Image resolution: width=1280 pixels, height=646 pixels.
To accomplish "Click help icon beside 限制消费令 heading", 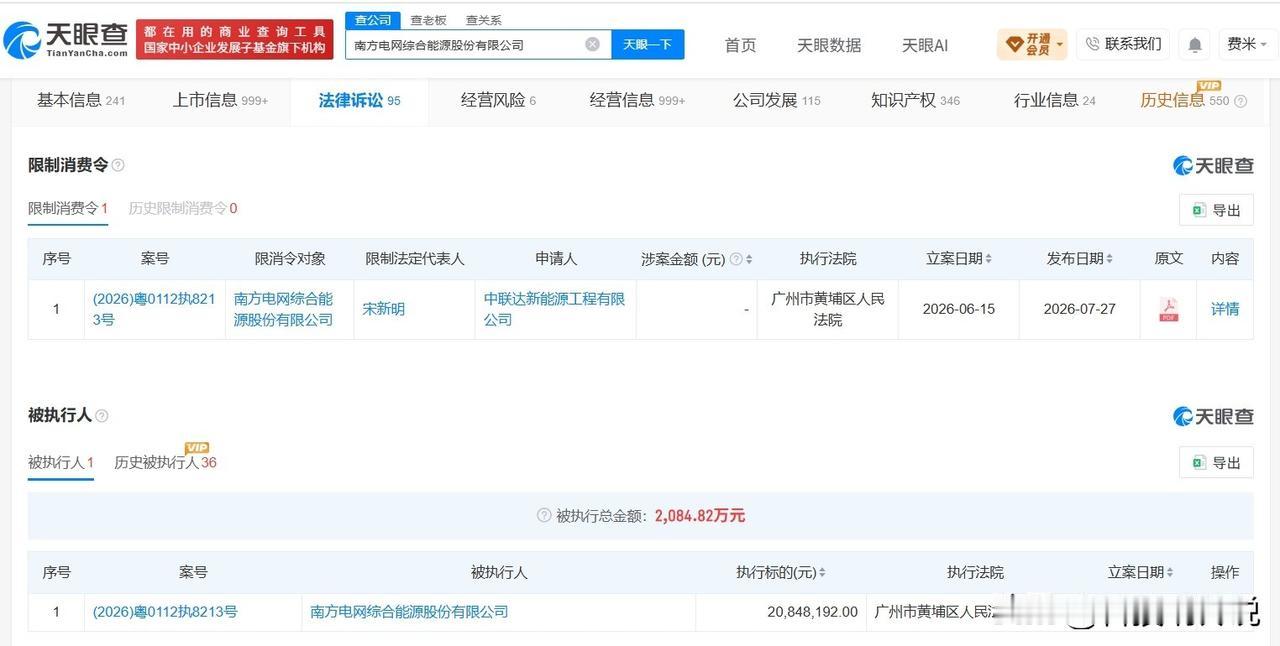I will click(118, 165).
